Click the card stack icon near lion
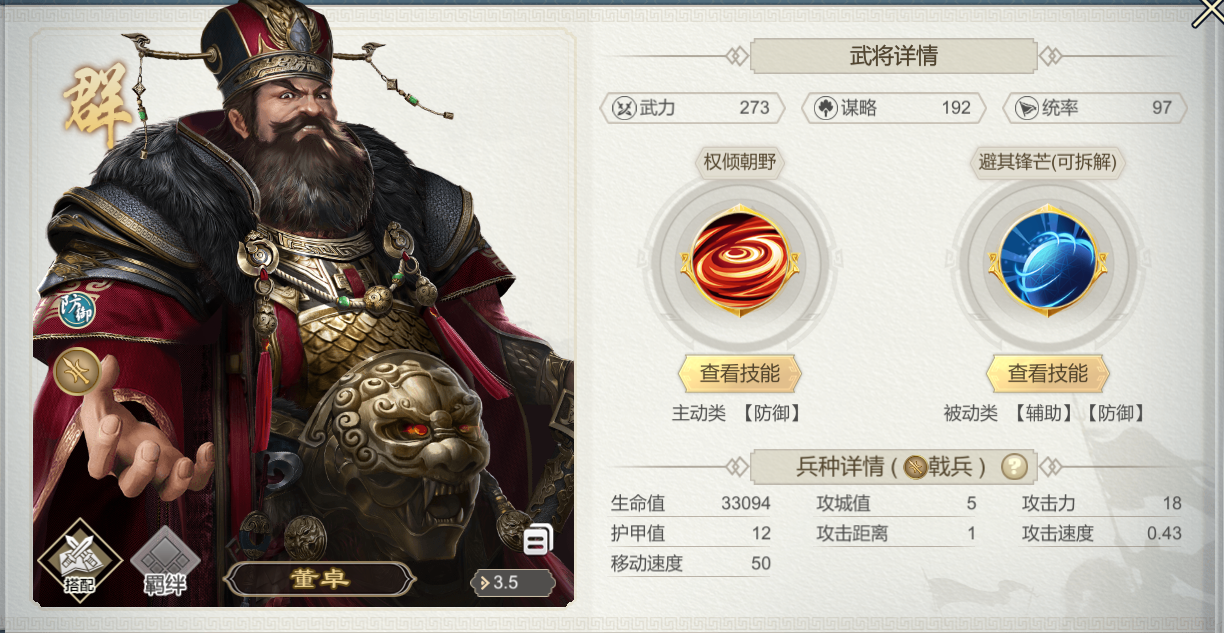This screenshot has height=633, width=1224. 538,540
